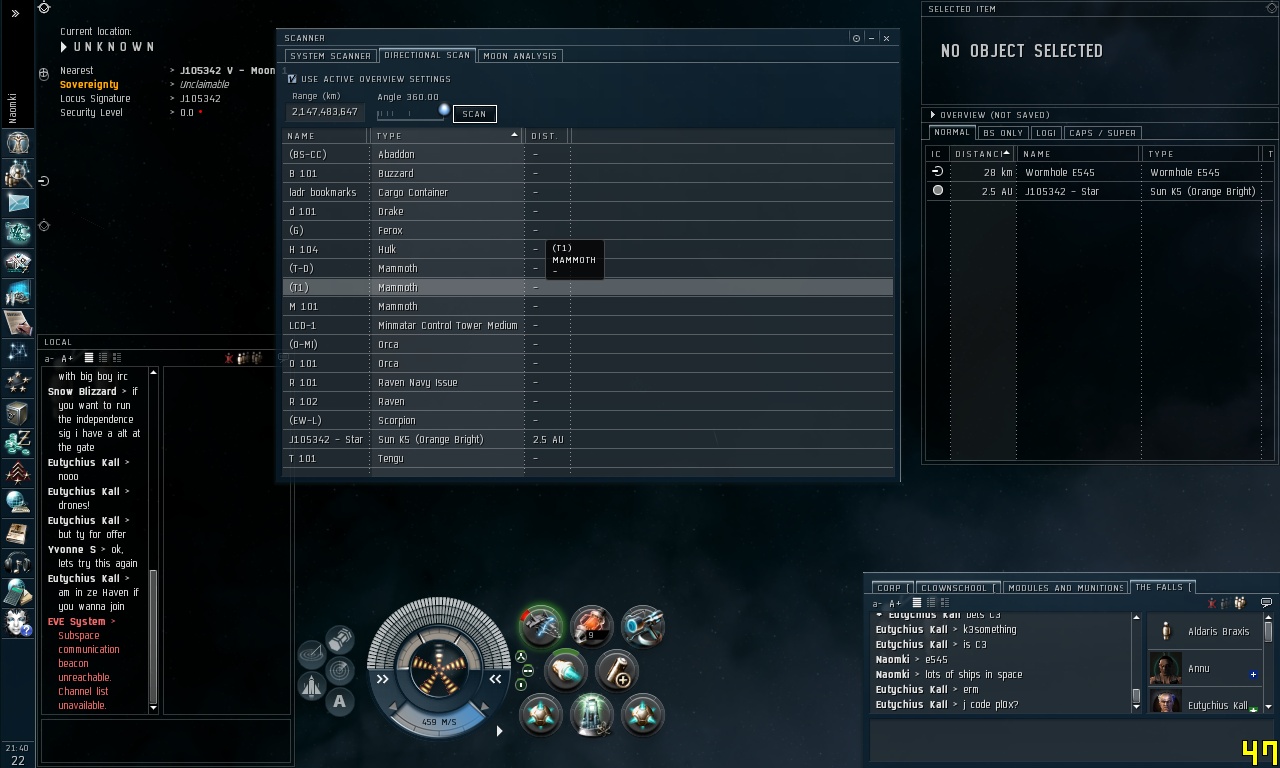The height and width of the screenshot is (768, 1280).
Task: Expand the Neocom with double-arrow
Action: tap(16, 14)
